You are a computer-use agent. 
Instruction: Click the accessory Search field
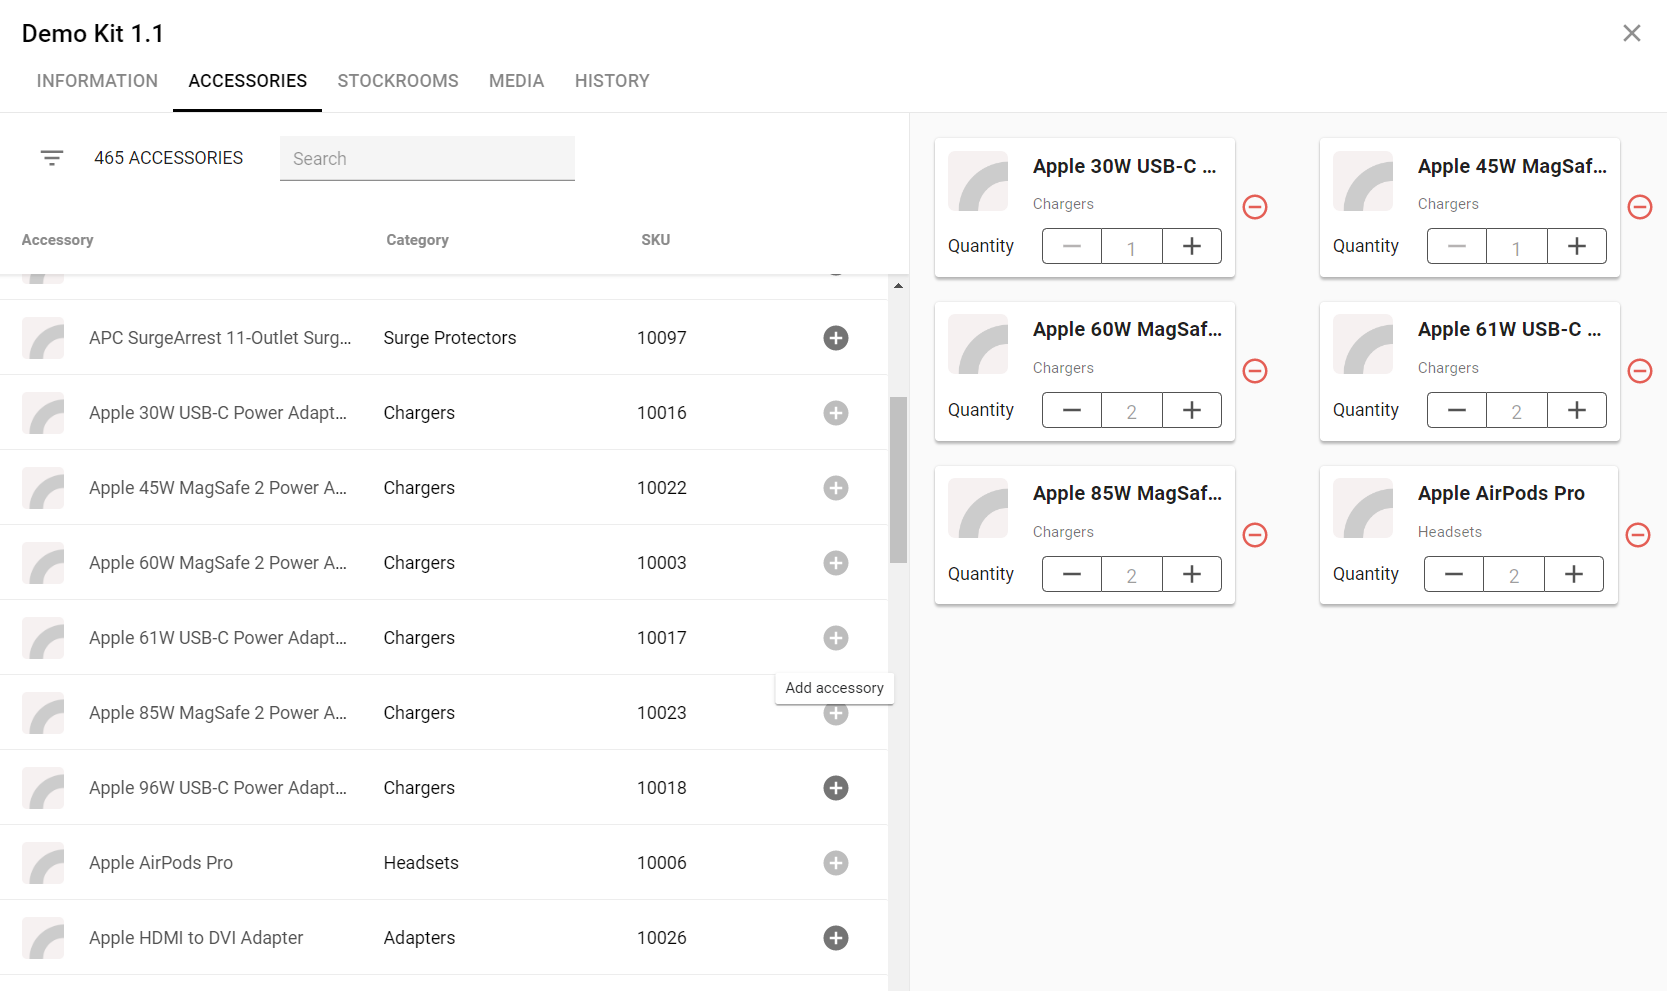(427, 159)
